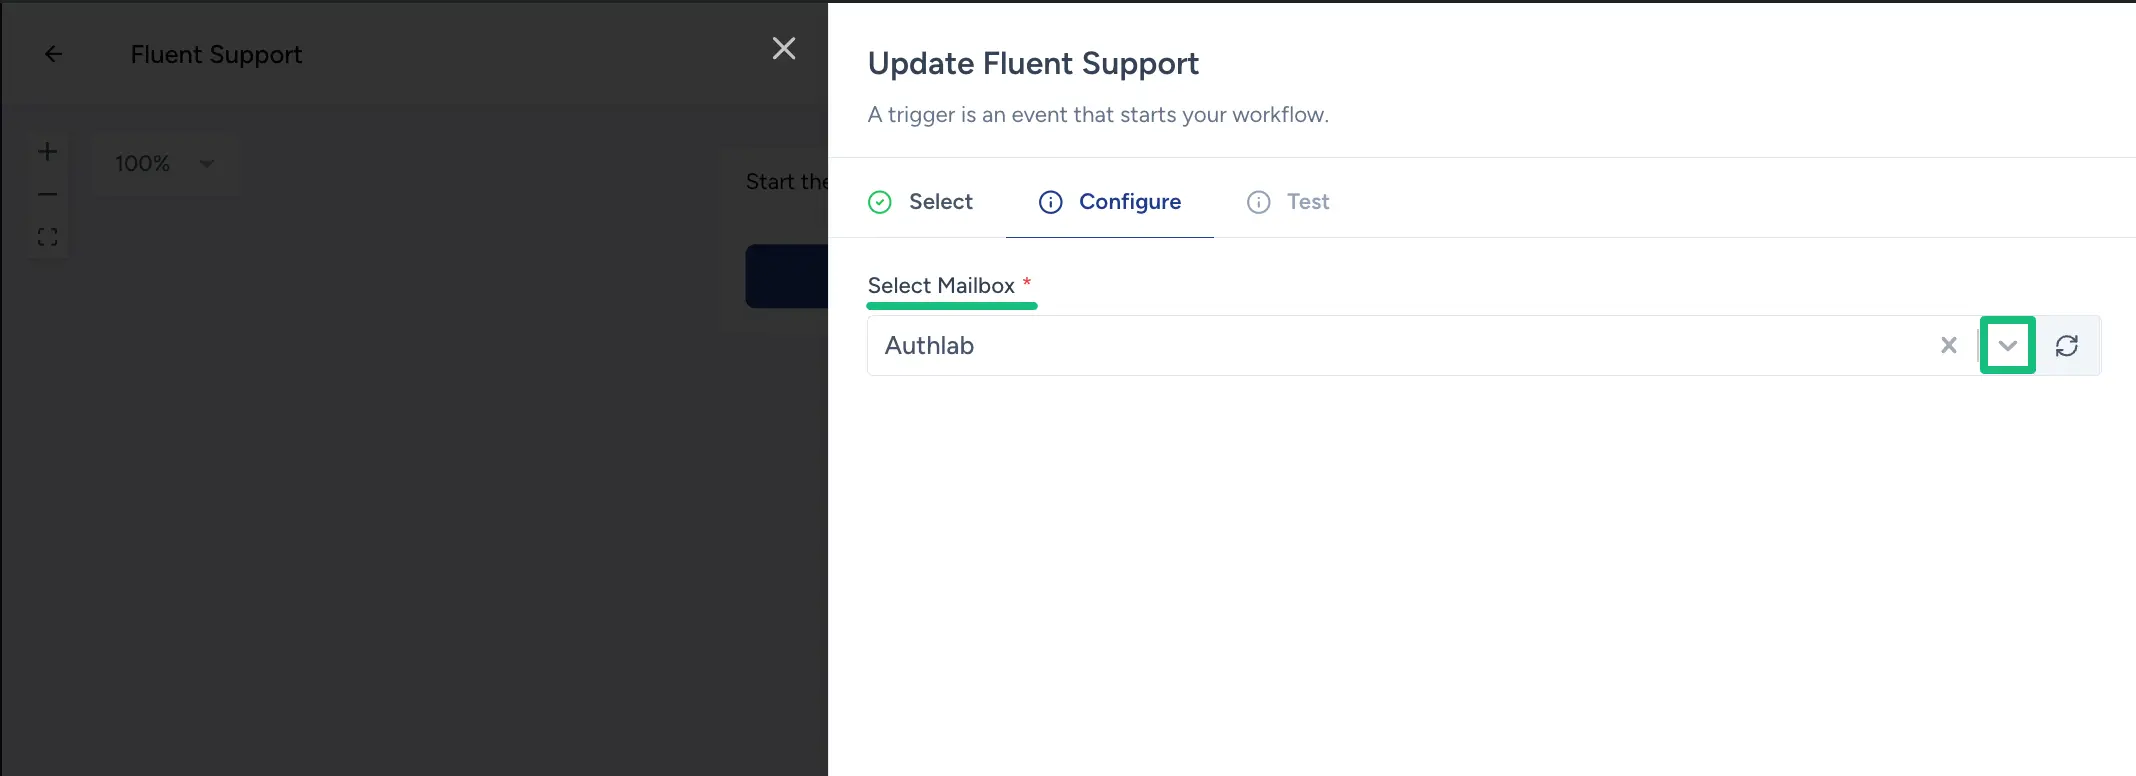Viewport: 2136px width, 776px height.
Task: Clear the Authlab mailbox selection
Action: [x=1948, y=346]
